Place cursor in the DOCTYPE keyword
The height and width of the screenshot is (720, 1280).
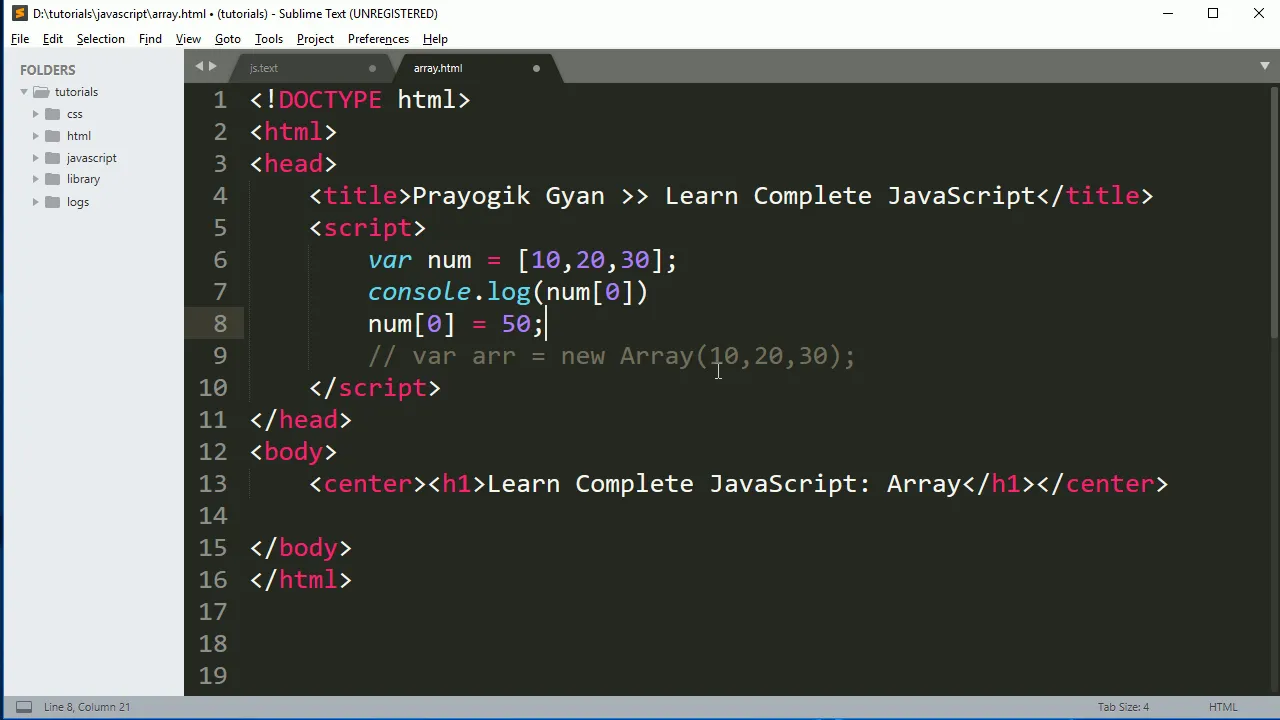[x=330, y=100]
